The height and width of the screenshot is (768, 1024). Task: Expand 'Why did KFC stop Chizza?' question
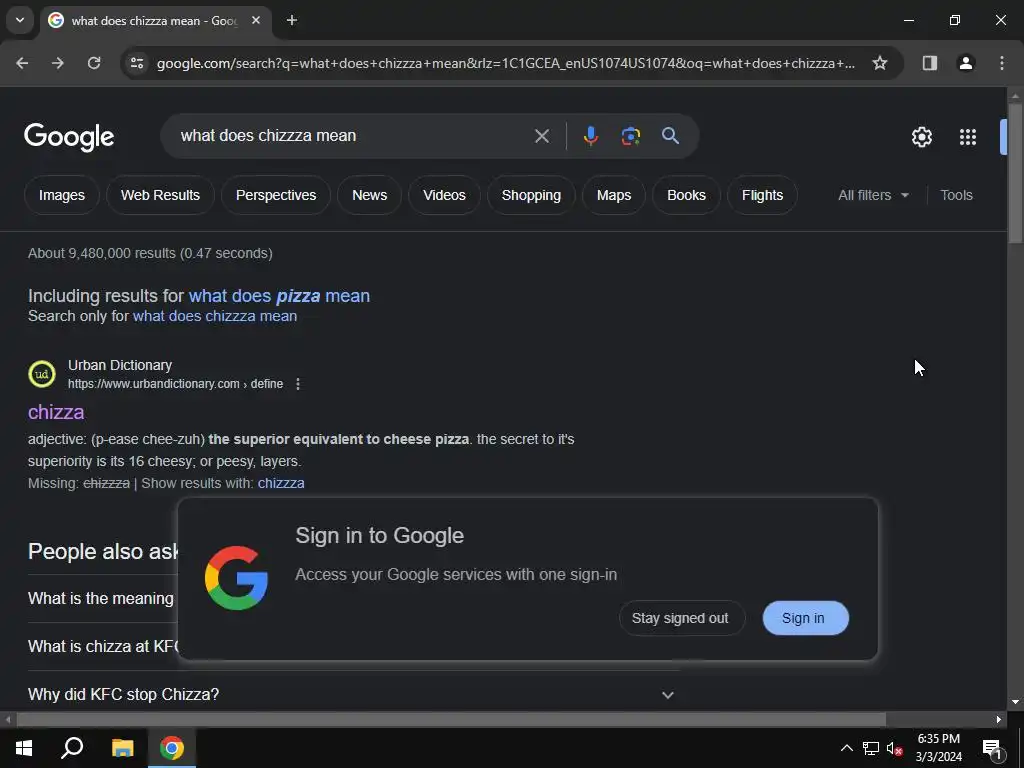point(353,694)
